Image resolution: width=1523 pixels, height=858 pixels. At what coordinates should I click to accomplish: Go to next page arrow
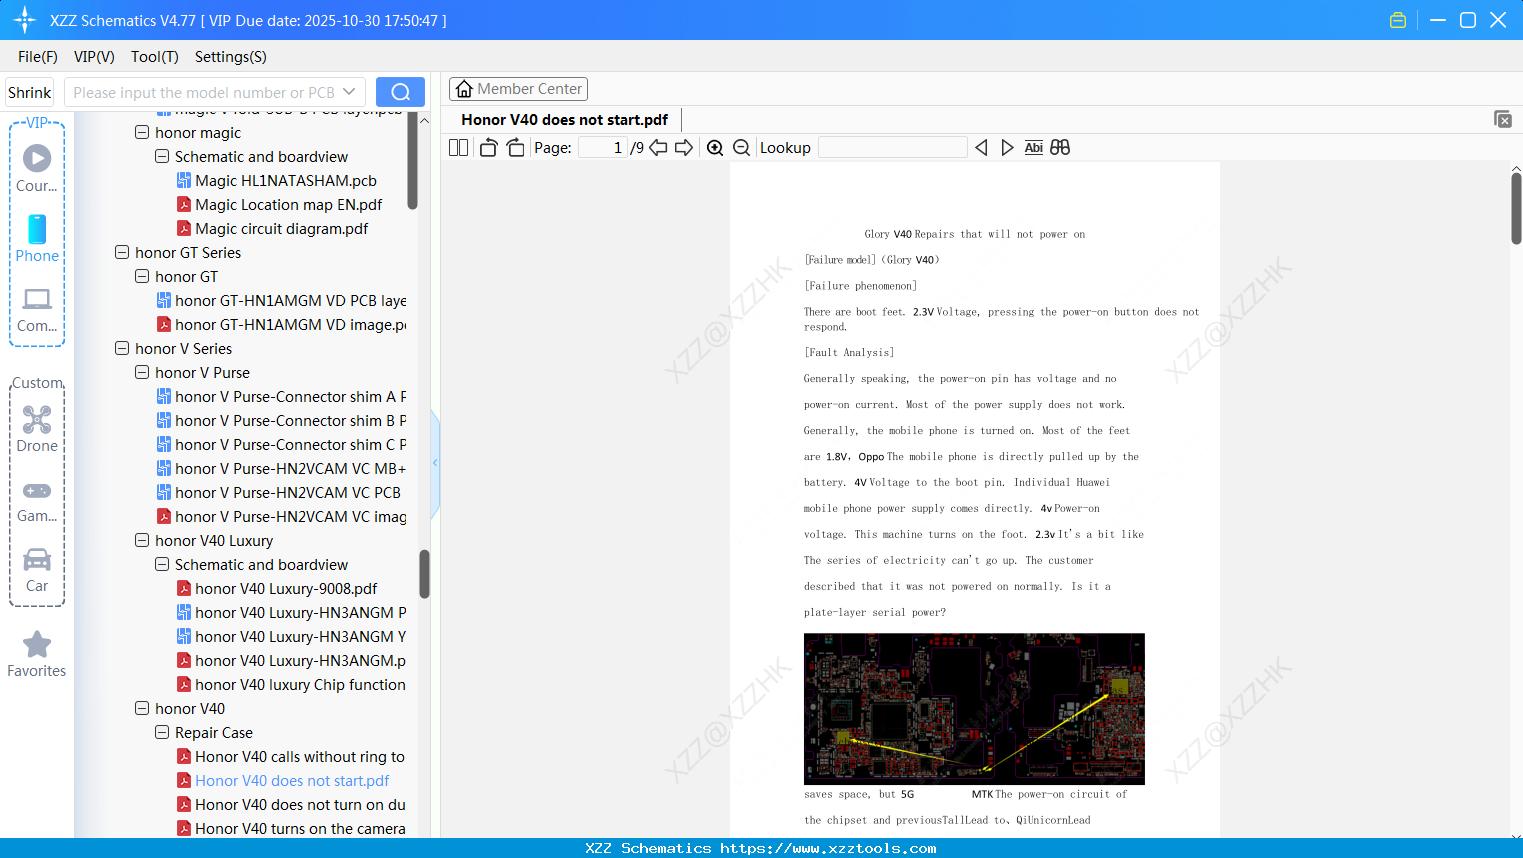point(684,148)
